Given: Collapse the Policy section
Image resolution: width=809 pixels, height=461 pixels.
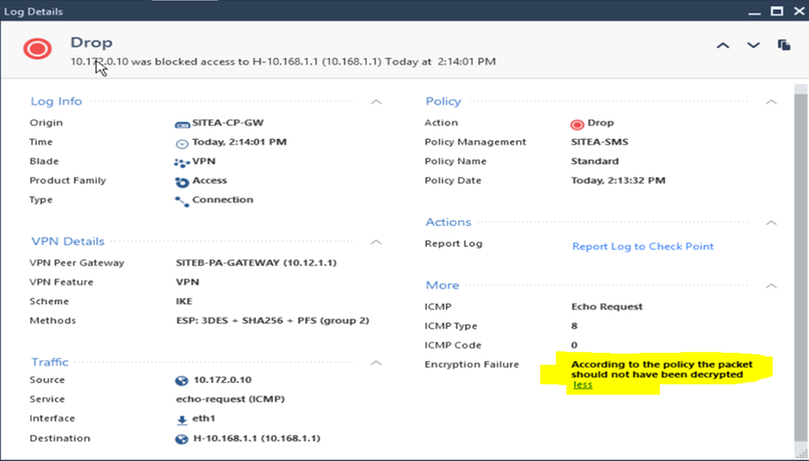Looking at the screenshot, I should (x=770, y=102).
